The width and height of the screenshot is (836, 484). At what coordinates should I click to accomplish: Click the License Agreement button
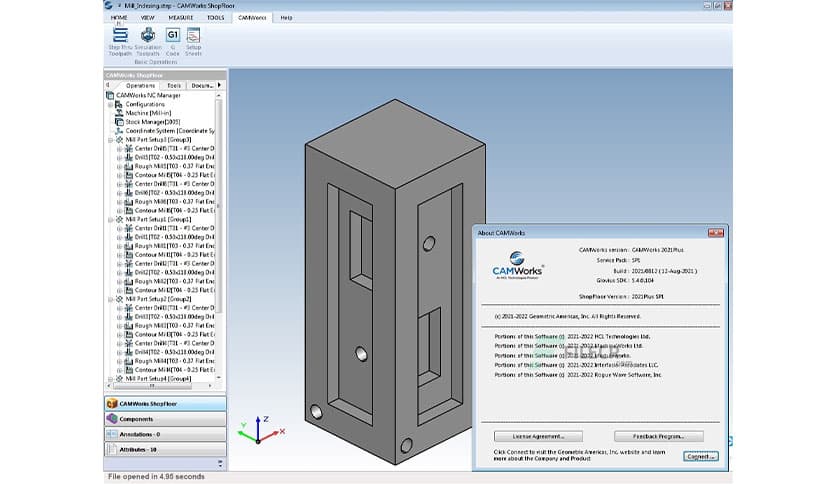537,436
